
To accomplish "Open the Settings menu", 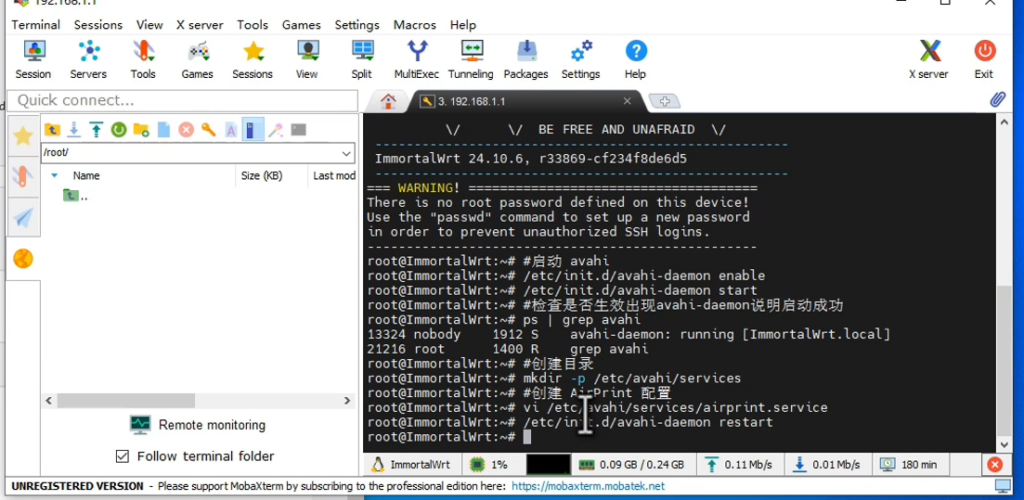I will (357, 25).
